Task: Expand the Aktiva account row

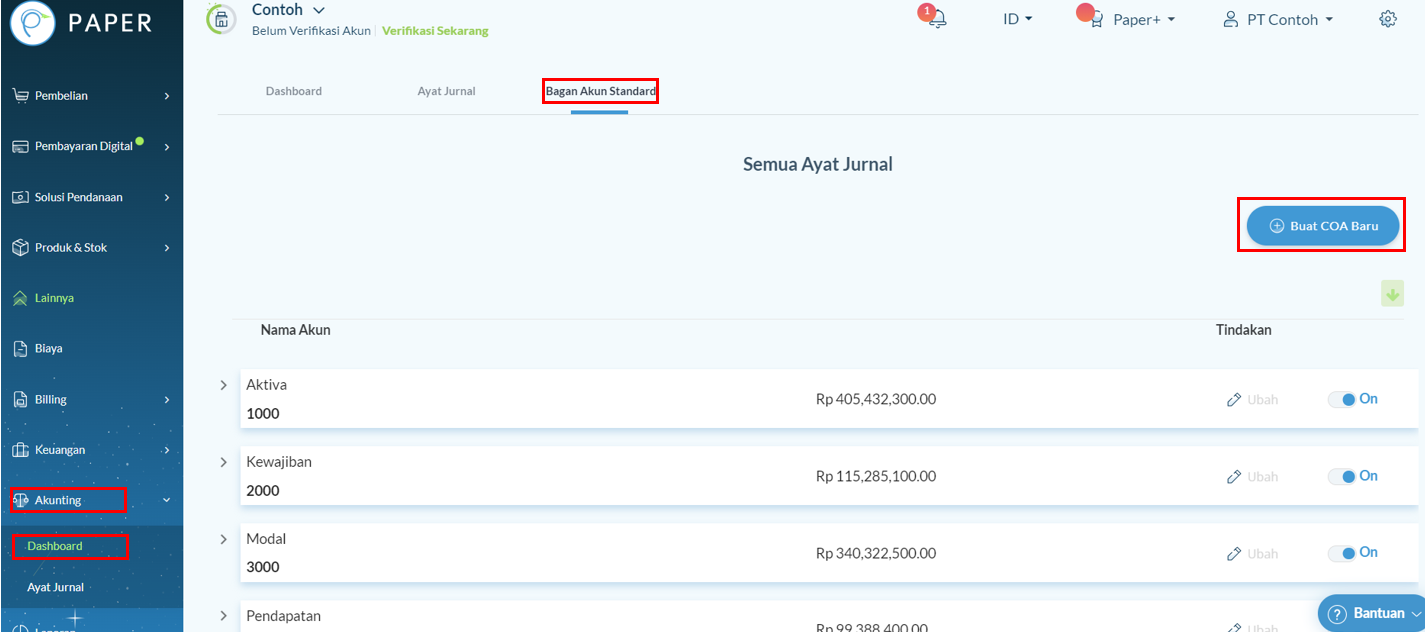Action: pyautogui.click(x=223, y=384)
